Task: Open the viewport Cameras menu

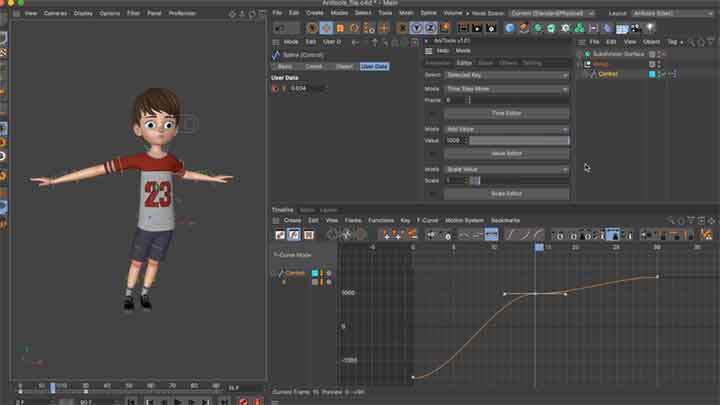Action: click(56, 13)
